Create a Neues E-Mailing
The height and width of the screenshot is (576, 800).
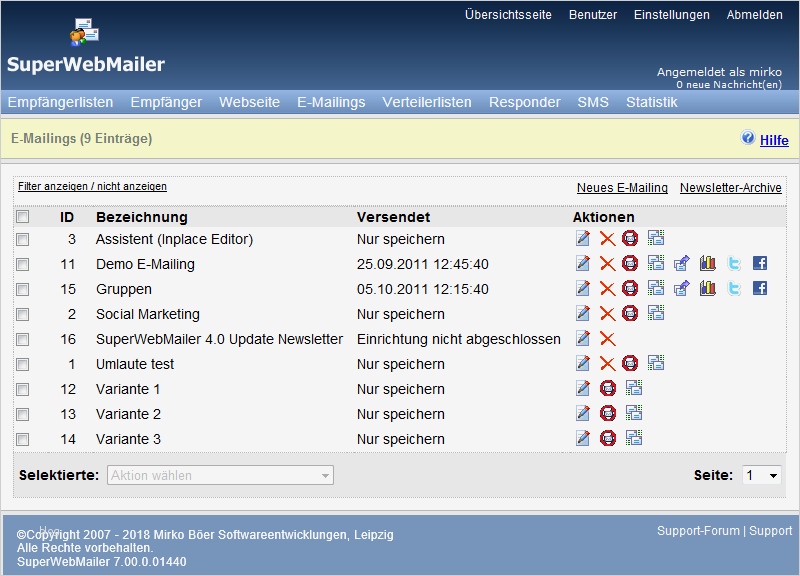click(x=622, y=188)
